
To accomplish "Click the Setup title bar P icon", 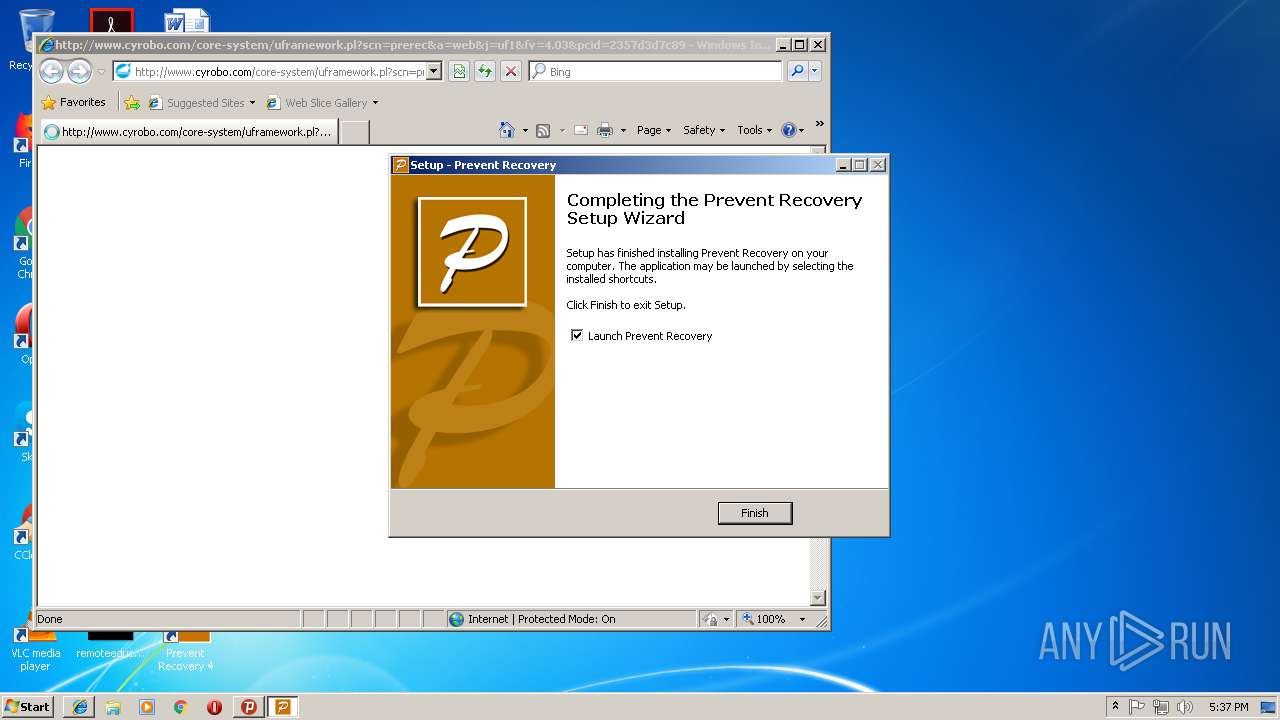I will tap(400, 165).
